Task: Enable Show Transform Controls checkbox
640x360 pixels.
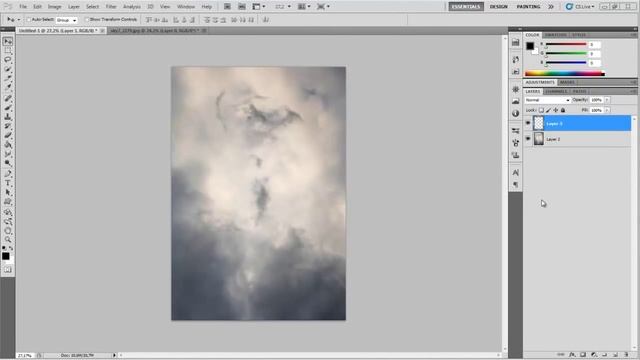Action: [x=87, y=20]
